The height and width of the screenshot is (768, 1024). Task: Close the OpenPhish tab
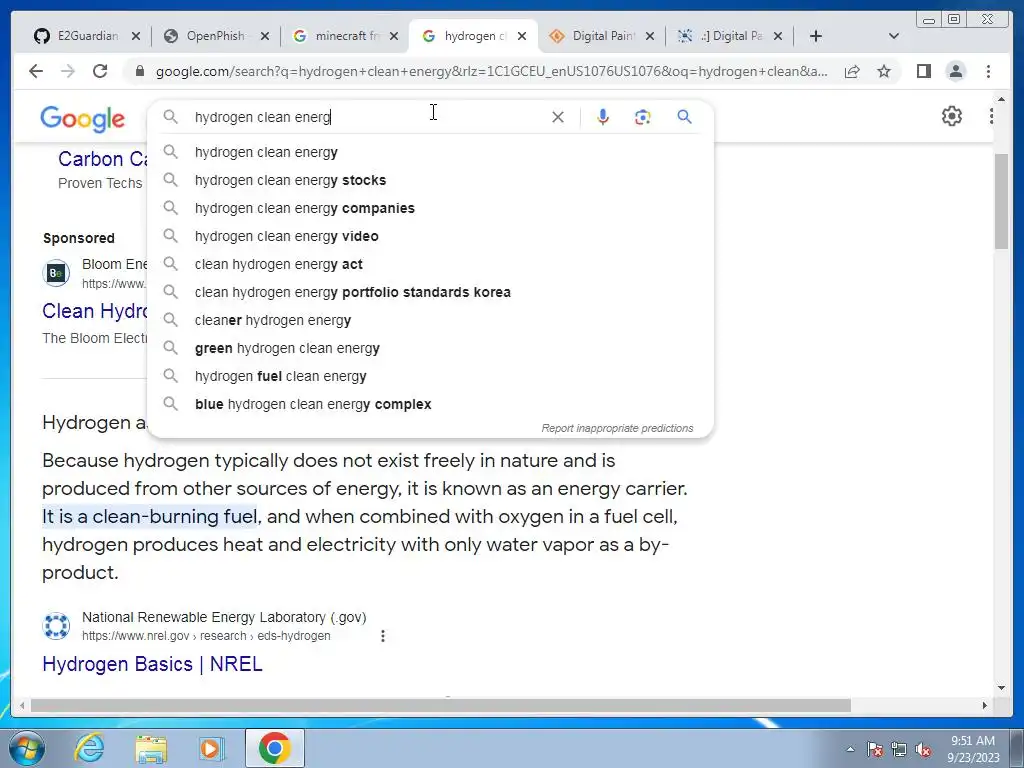pos(264,36)
